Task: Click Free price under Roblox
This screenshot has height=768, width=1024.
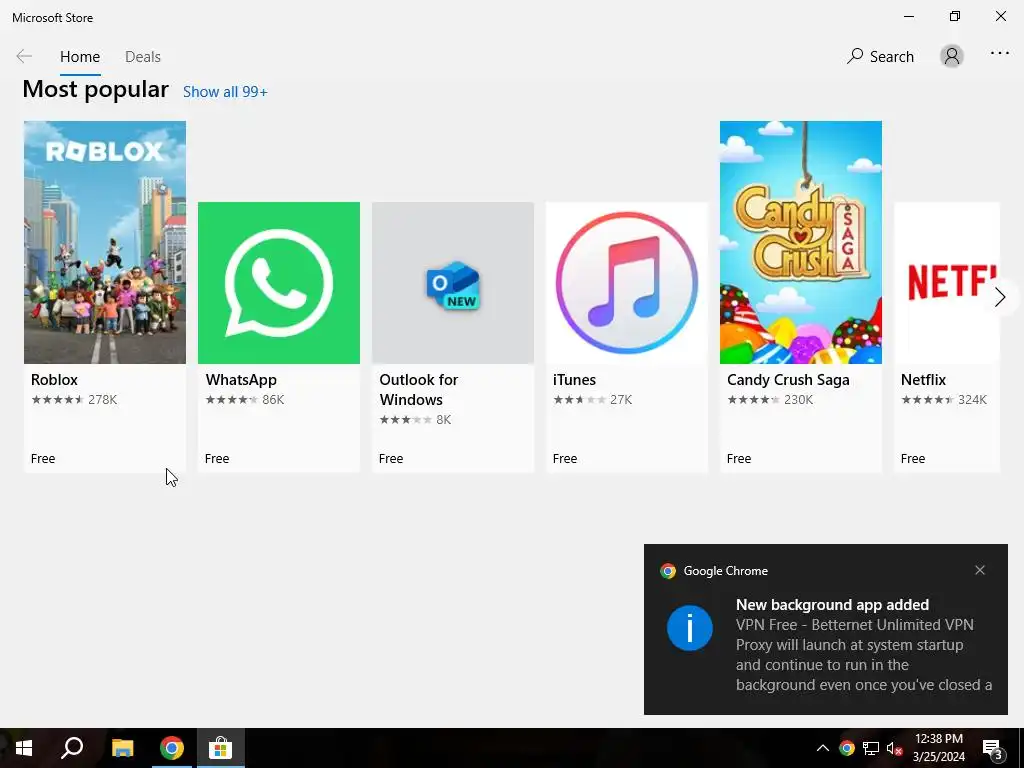Action: pyautogui.click(x=42, y=458)
